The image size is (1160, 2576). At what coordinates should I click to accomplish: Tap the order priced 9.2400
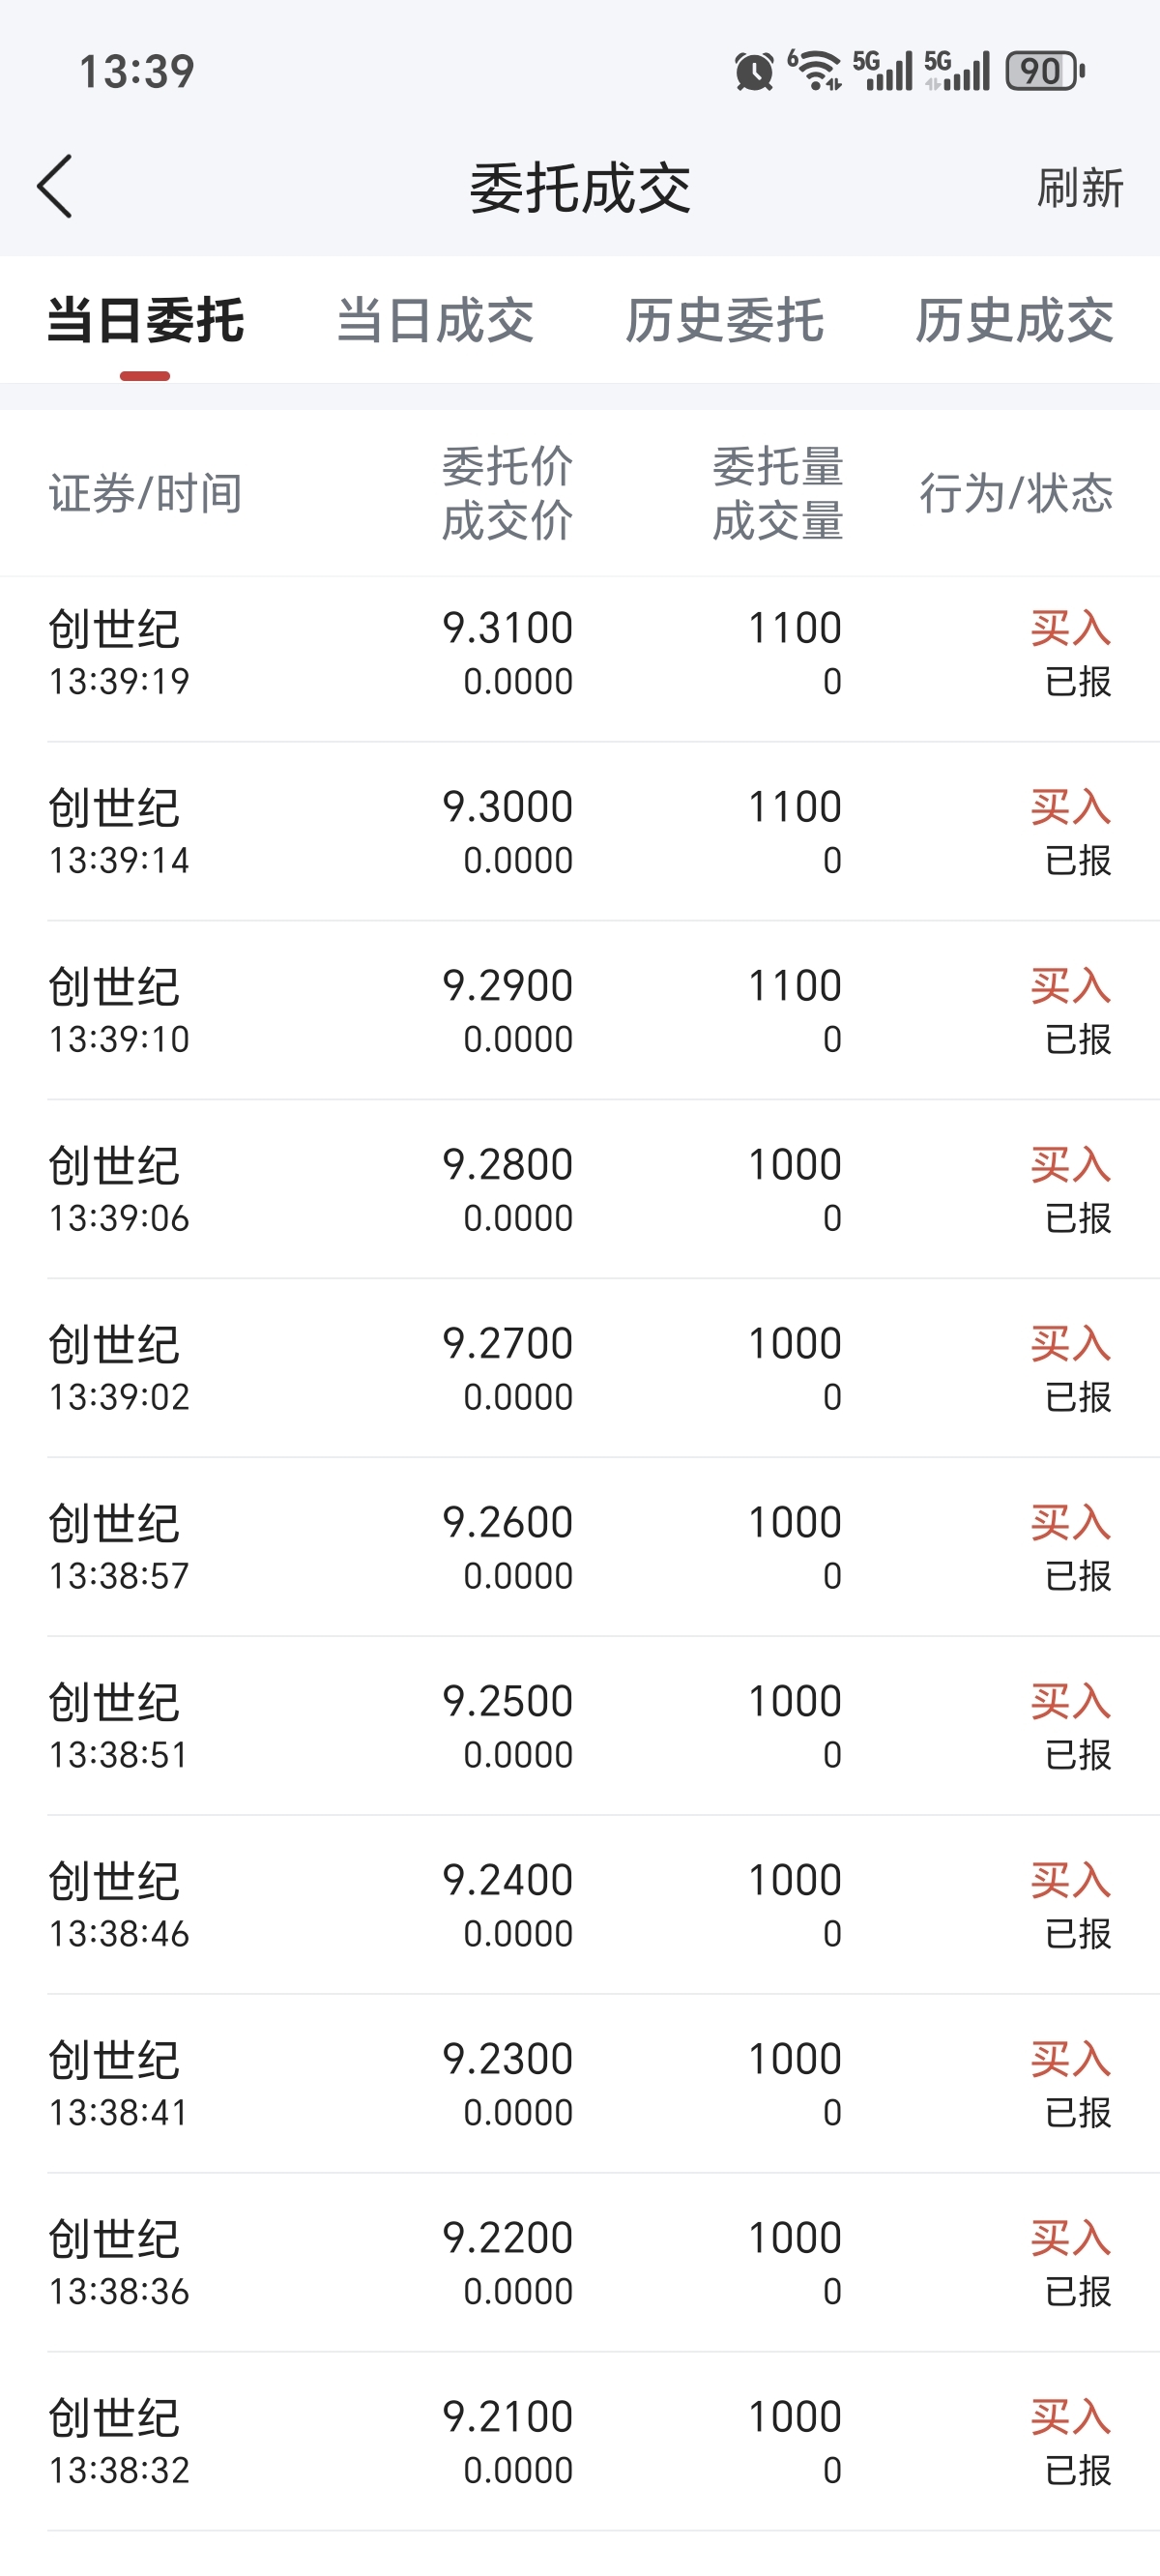tap(580, 1906)
